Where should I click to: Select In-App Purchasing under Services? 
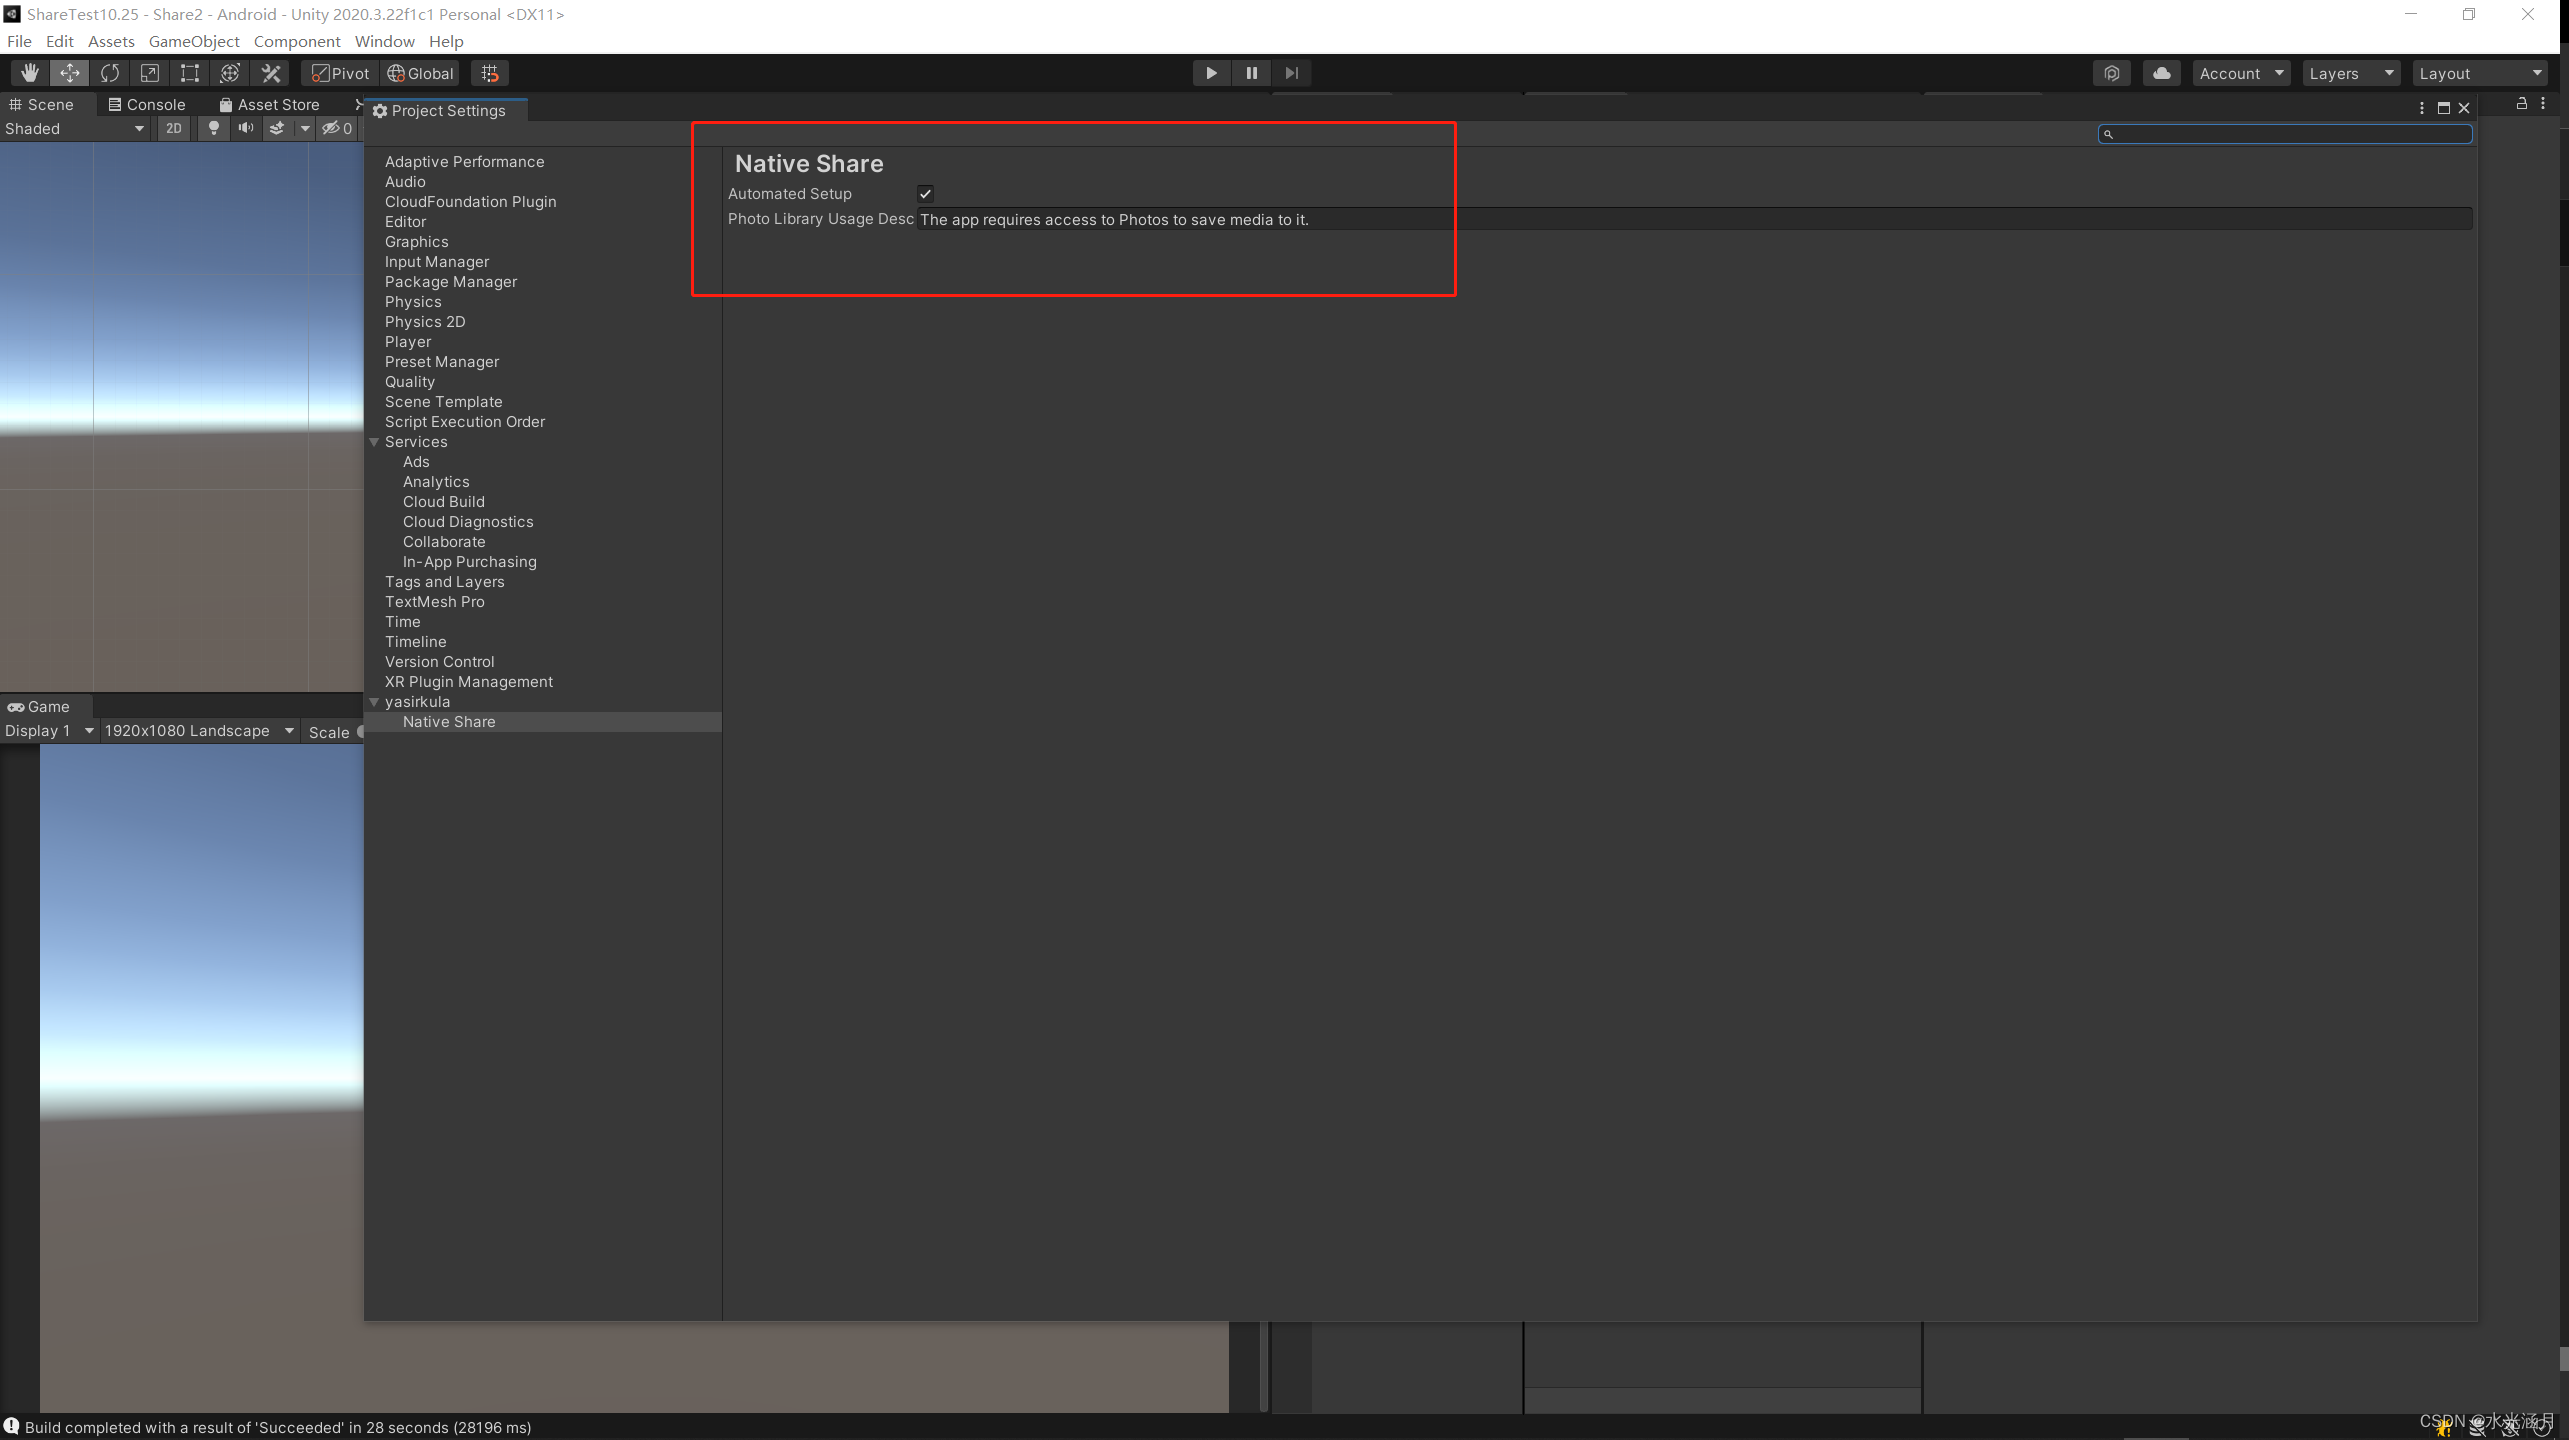469,562
